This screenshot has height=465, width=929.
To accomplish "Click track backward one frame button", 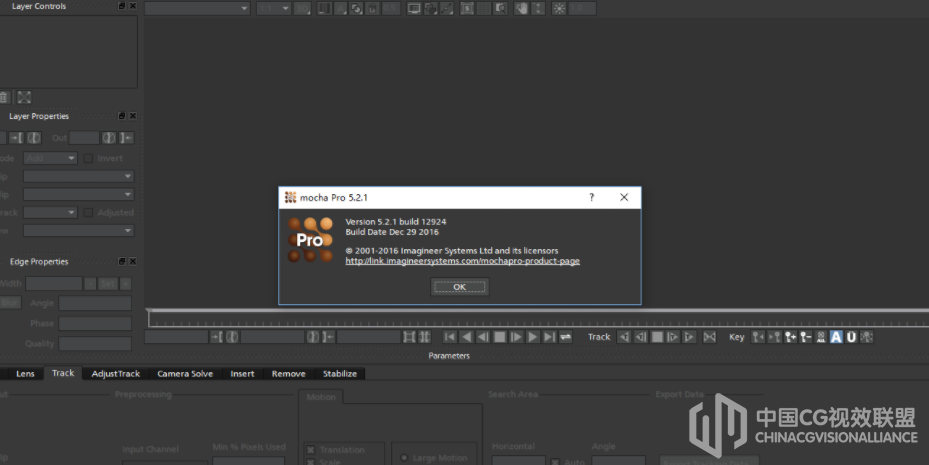I will point(640,337).
